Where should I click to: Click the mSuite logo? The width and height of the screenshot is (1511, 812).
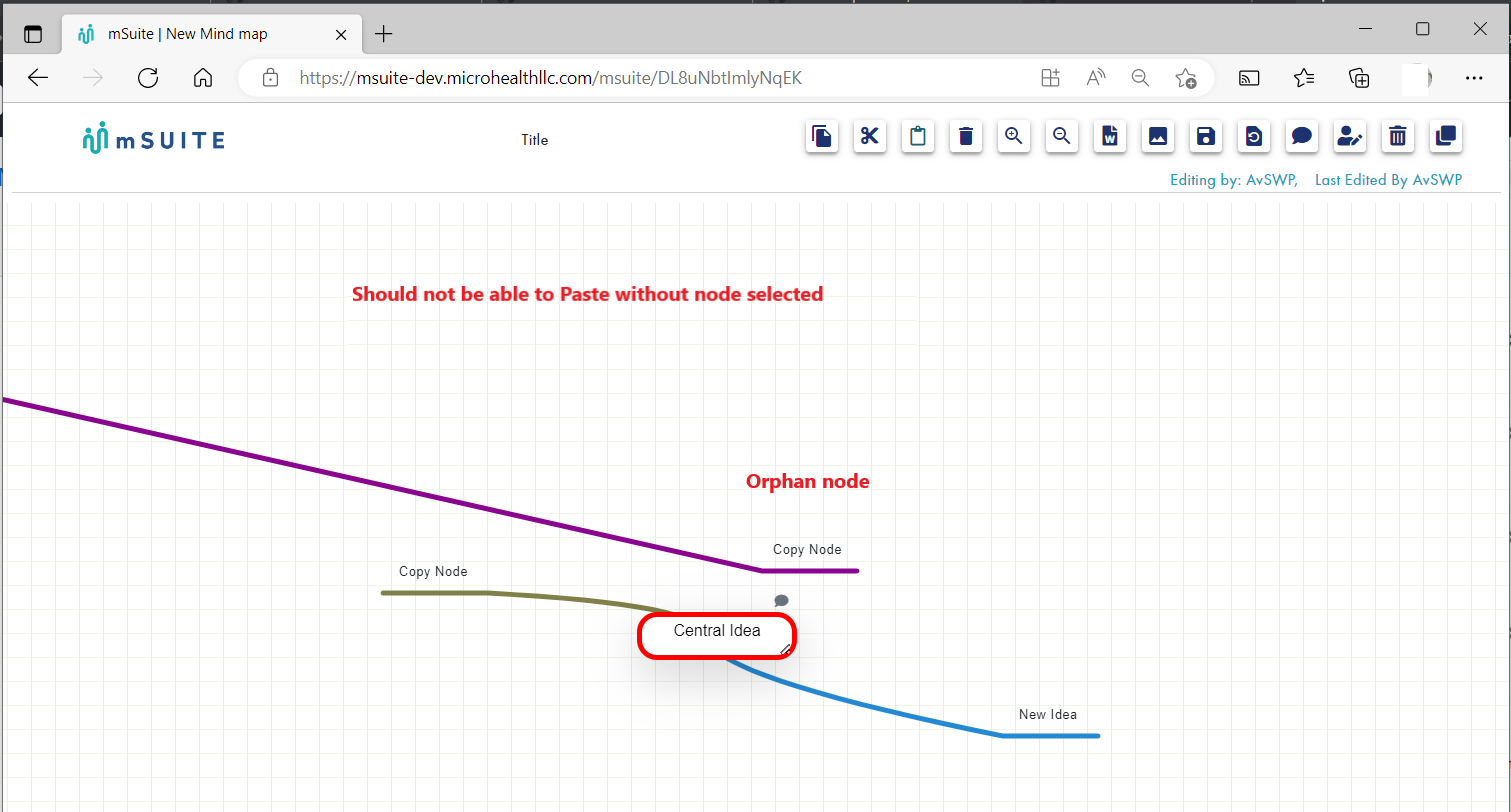152,137
